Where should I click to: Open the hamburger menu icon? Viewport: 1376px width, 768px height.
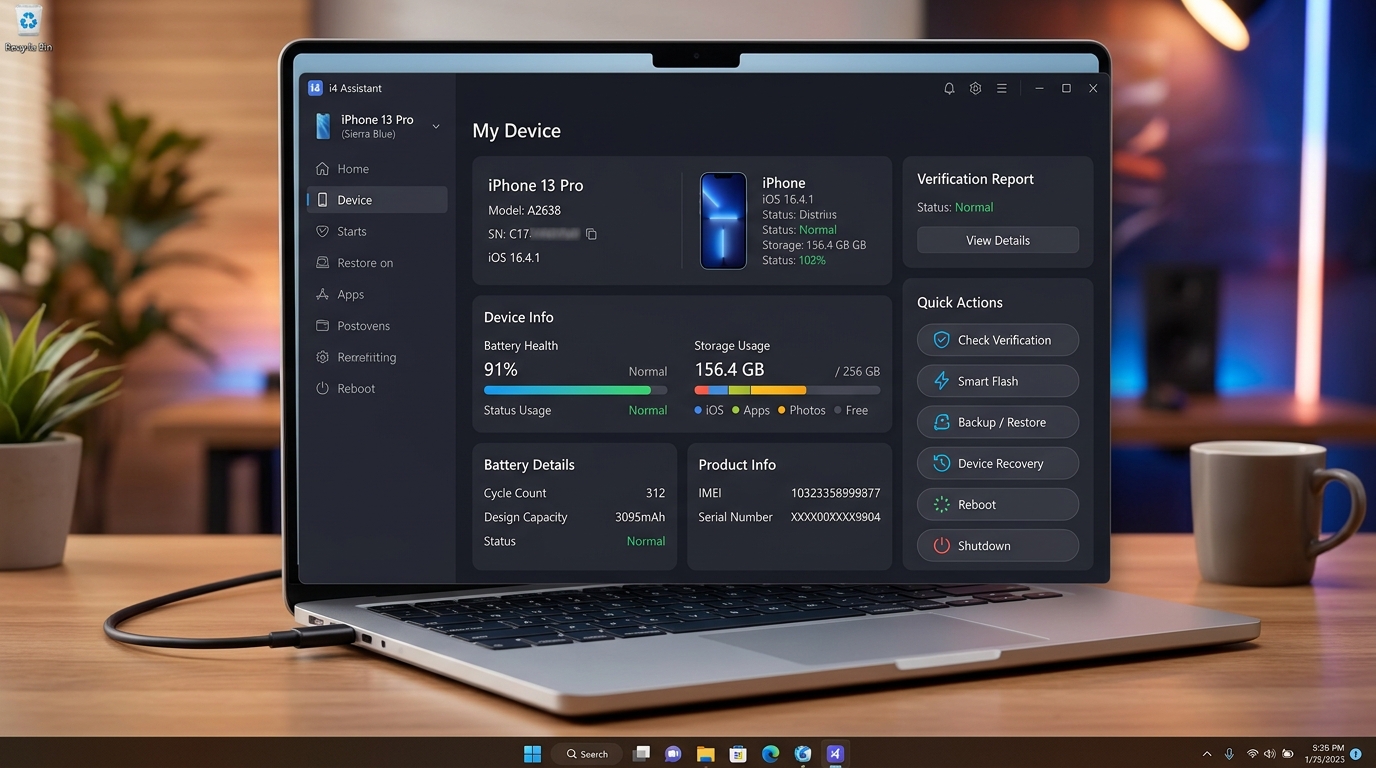[x=1001, y=89]
